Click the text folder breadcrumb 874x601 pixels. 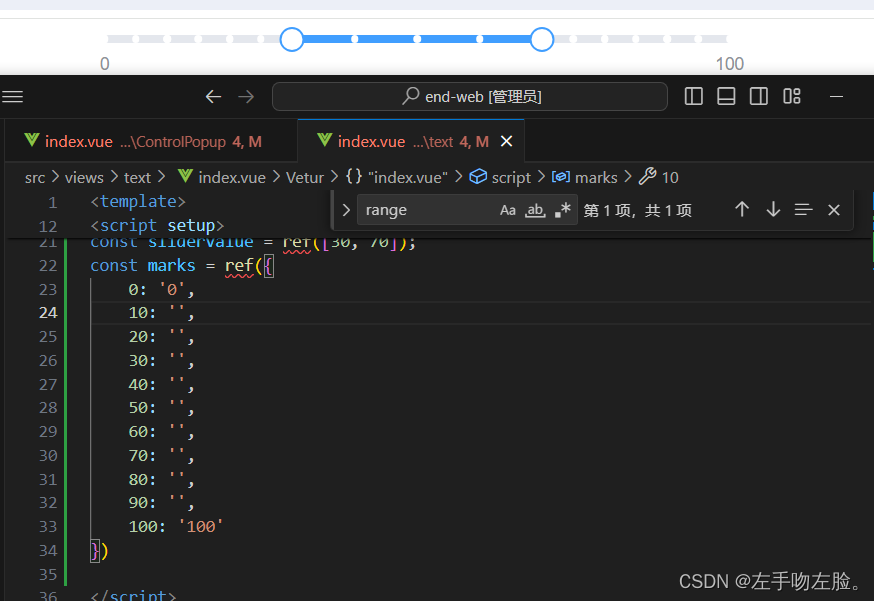click(137, 178)
